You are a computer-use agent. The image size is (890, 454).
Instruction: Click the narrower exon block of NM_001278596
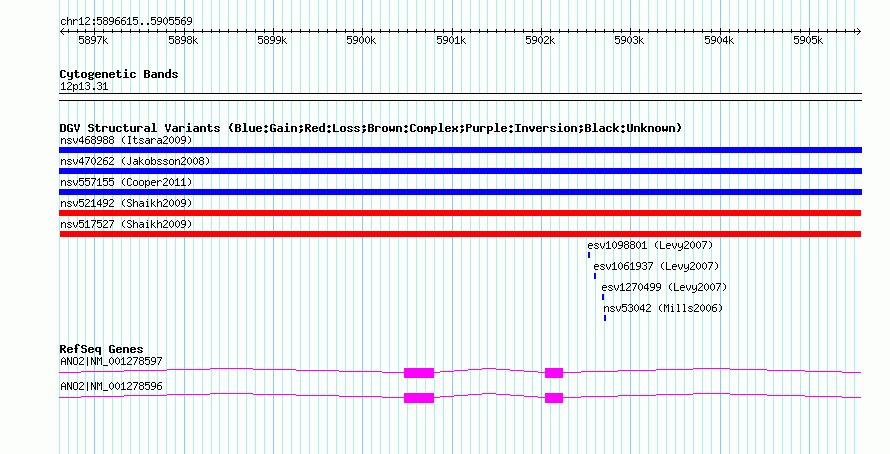coord(554,398)
